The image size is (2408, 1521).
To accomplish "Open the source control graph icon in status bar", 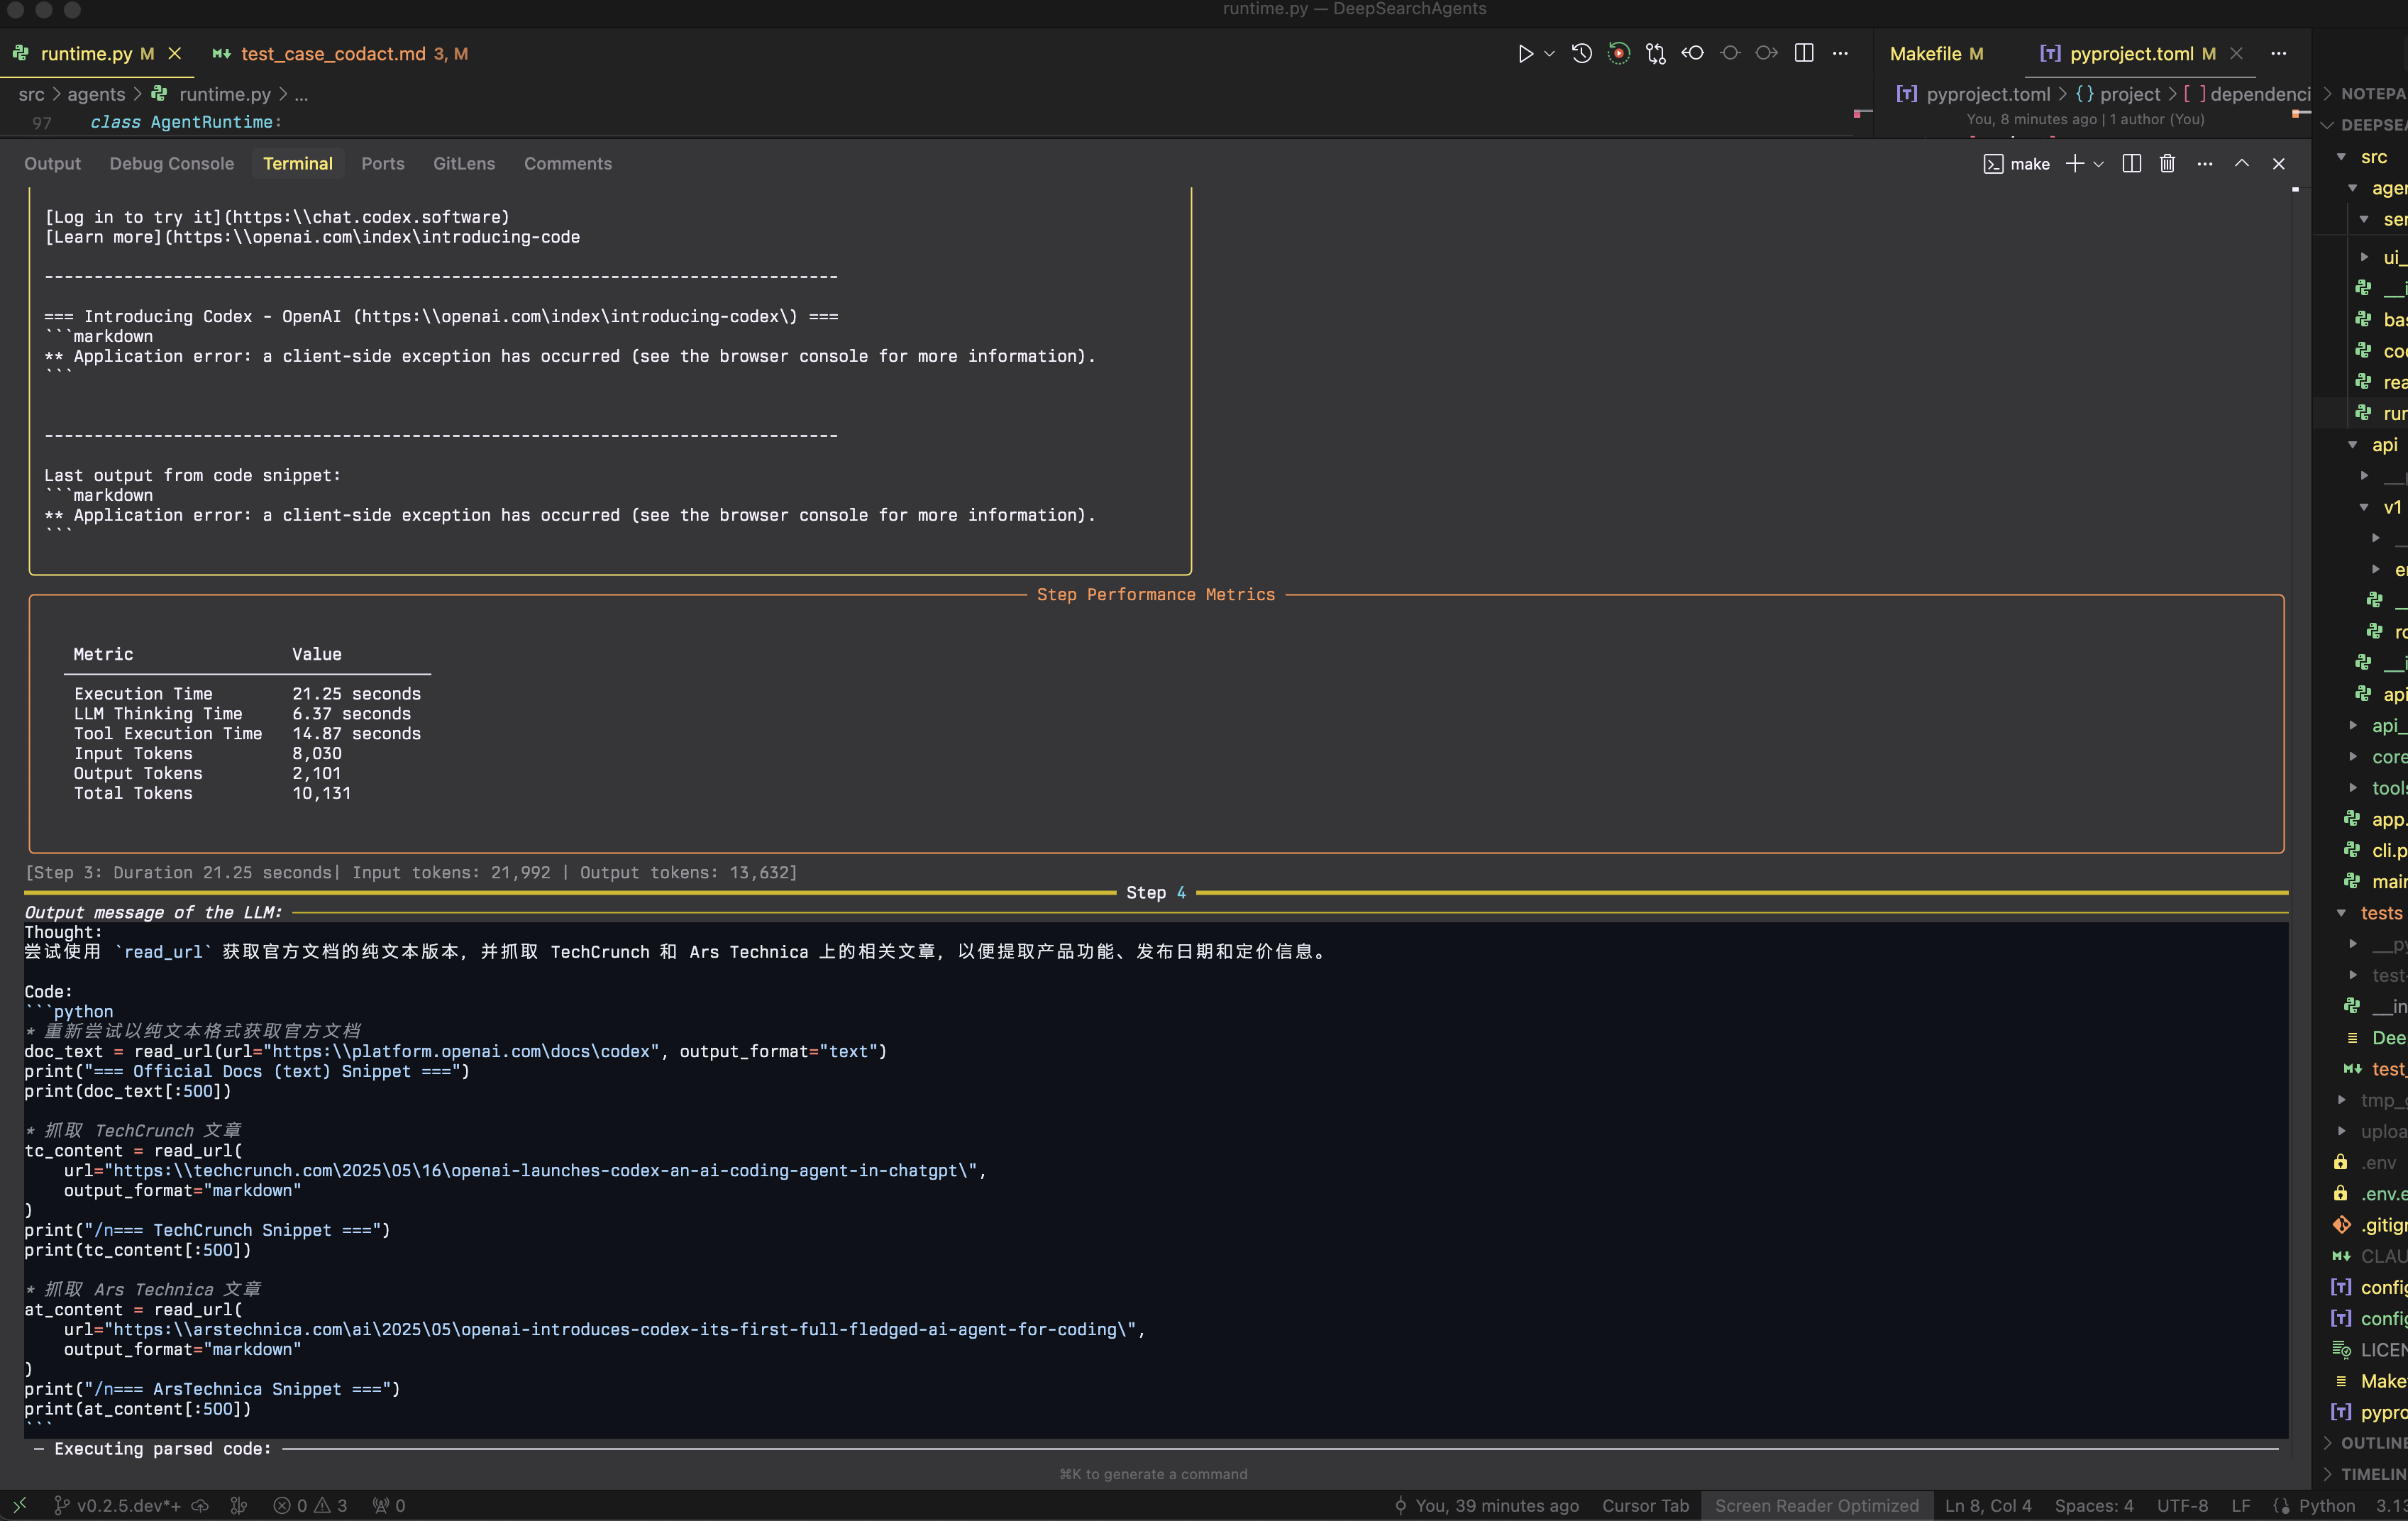I will point(239,1505).
